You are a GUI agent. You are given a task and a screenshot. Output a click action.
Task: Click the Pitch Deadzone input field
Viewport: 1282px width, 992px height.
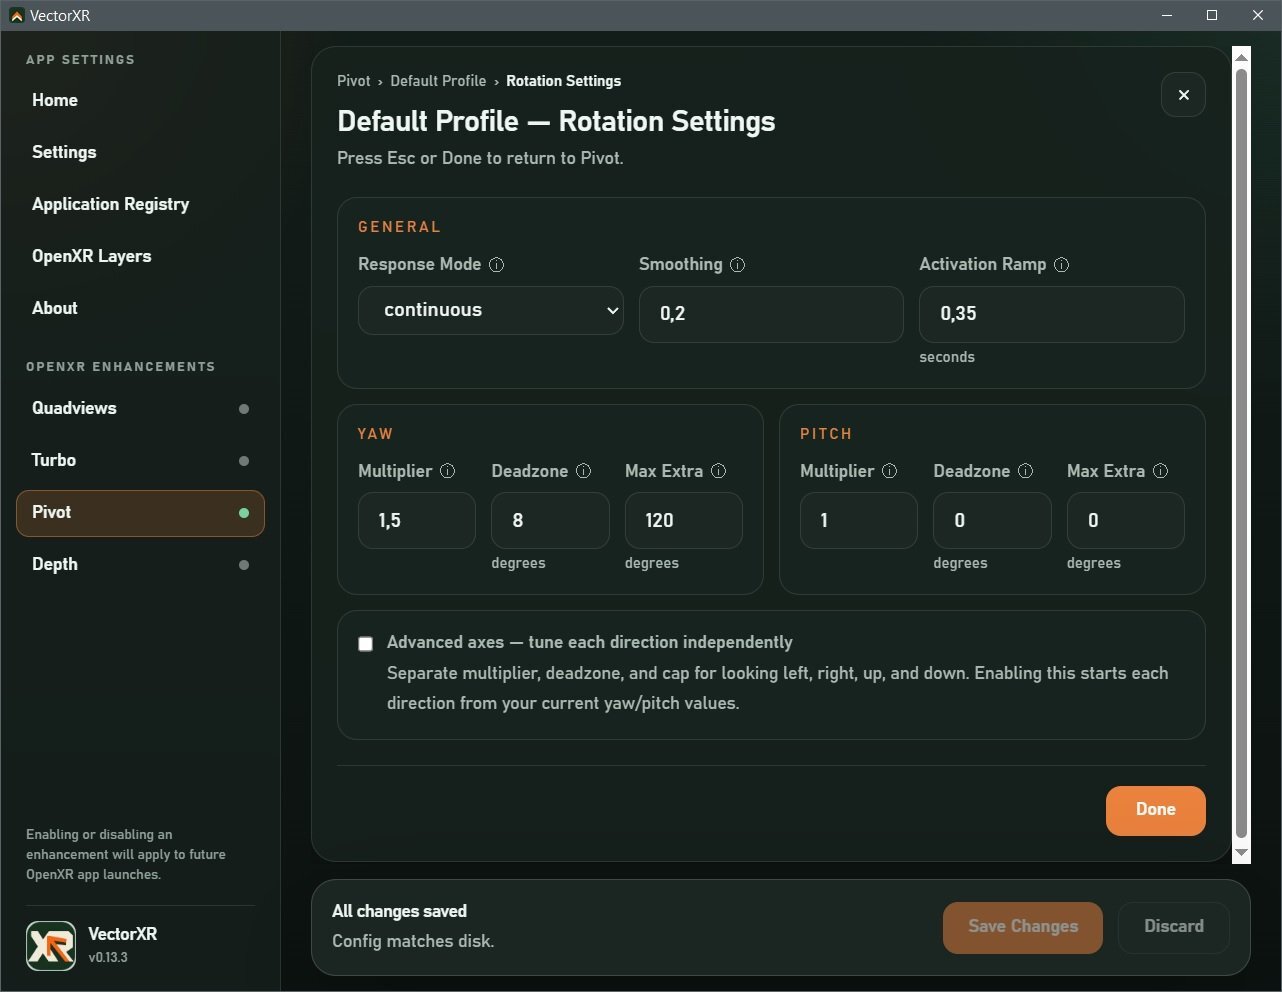[992, 520]
